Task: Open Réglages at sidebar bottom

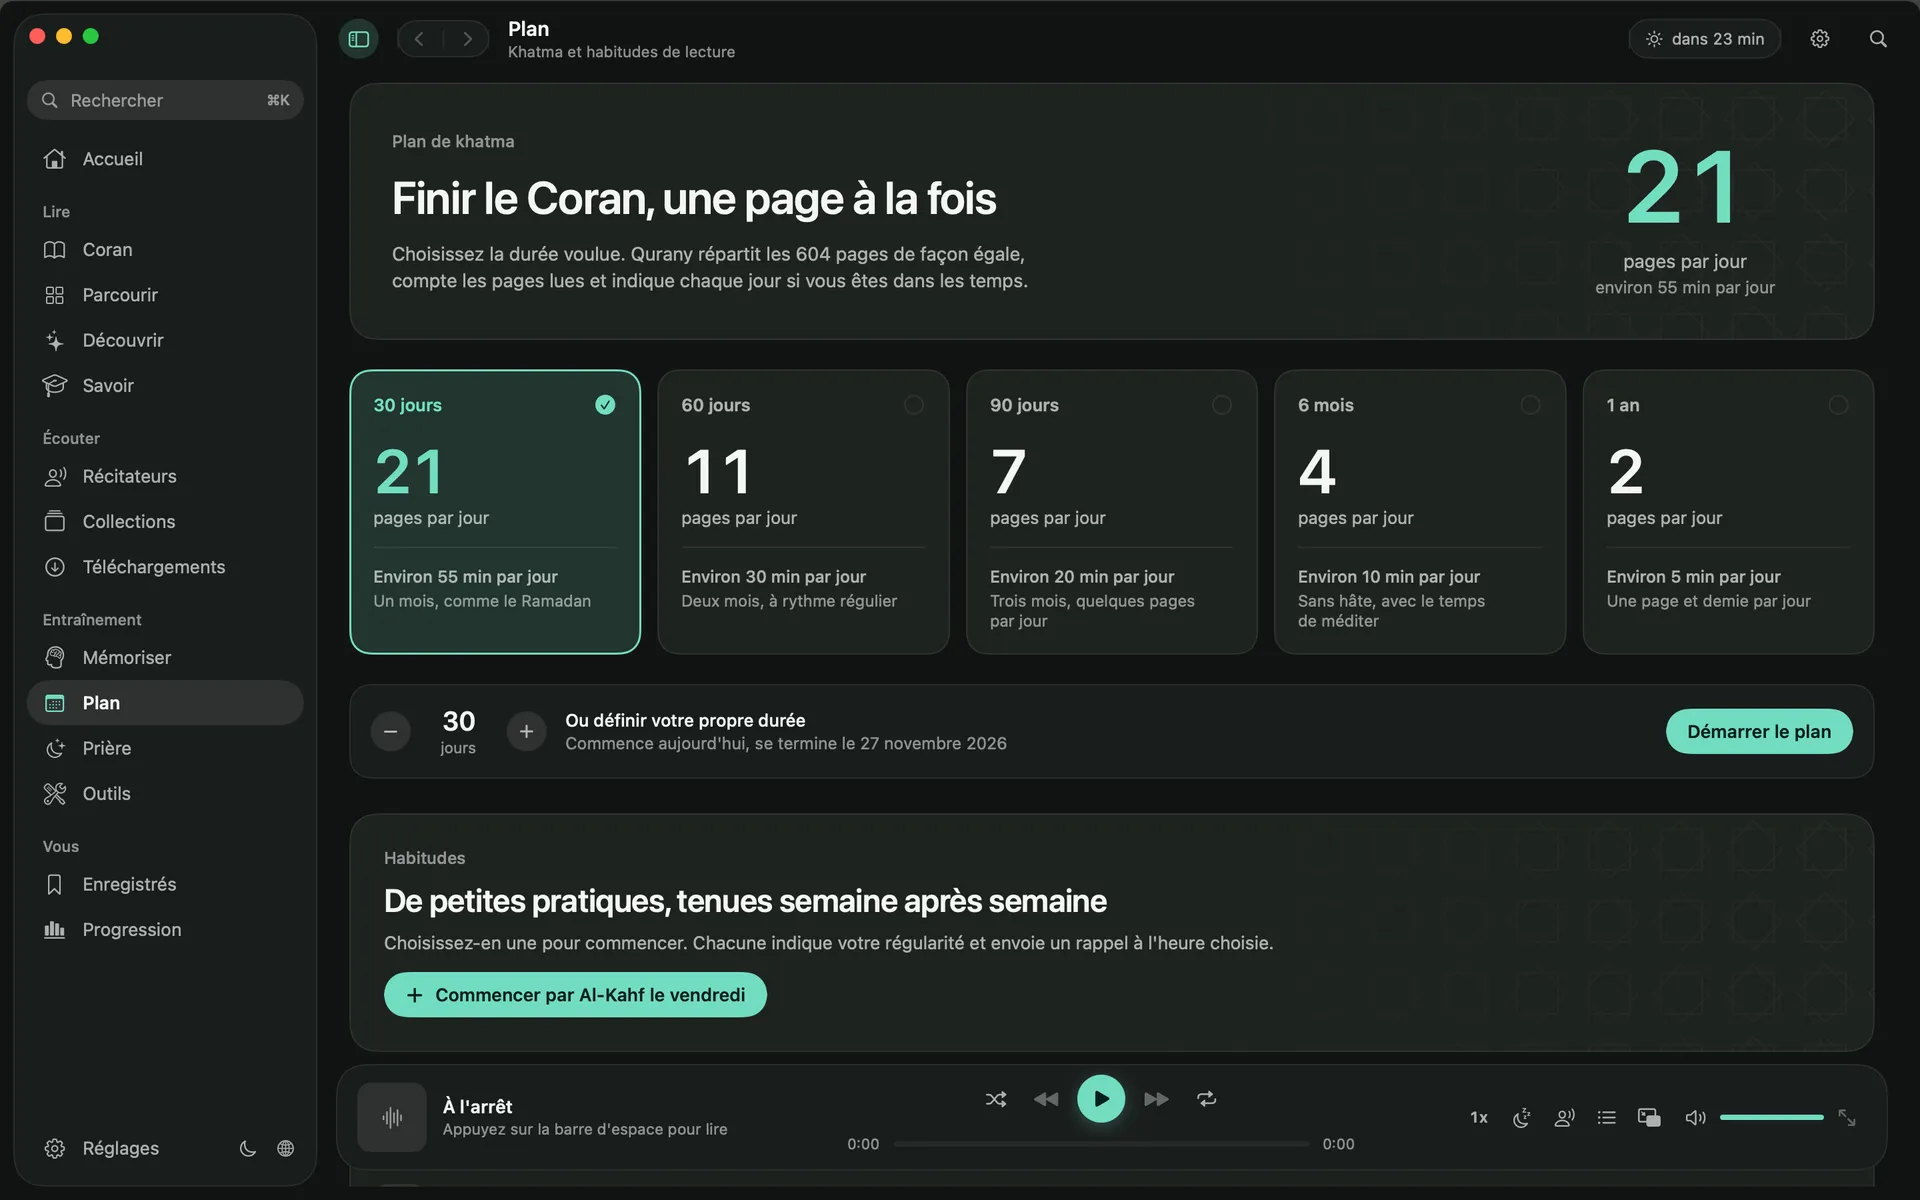Action: 101,1148
